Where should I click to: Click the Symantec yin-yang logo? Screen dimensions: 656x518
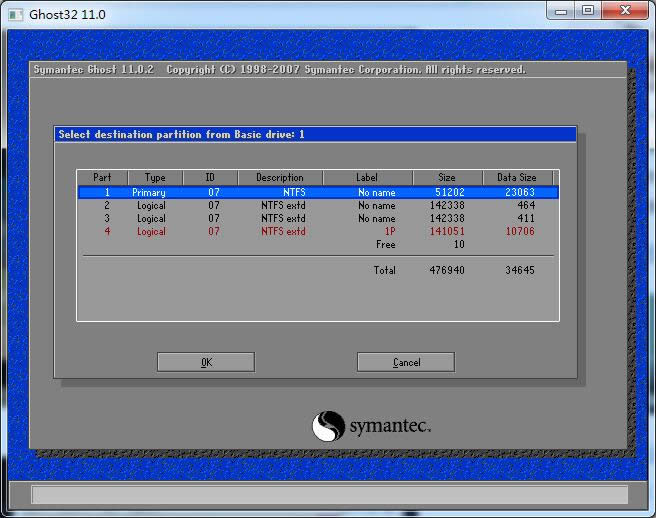tap(328, 427)
